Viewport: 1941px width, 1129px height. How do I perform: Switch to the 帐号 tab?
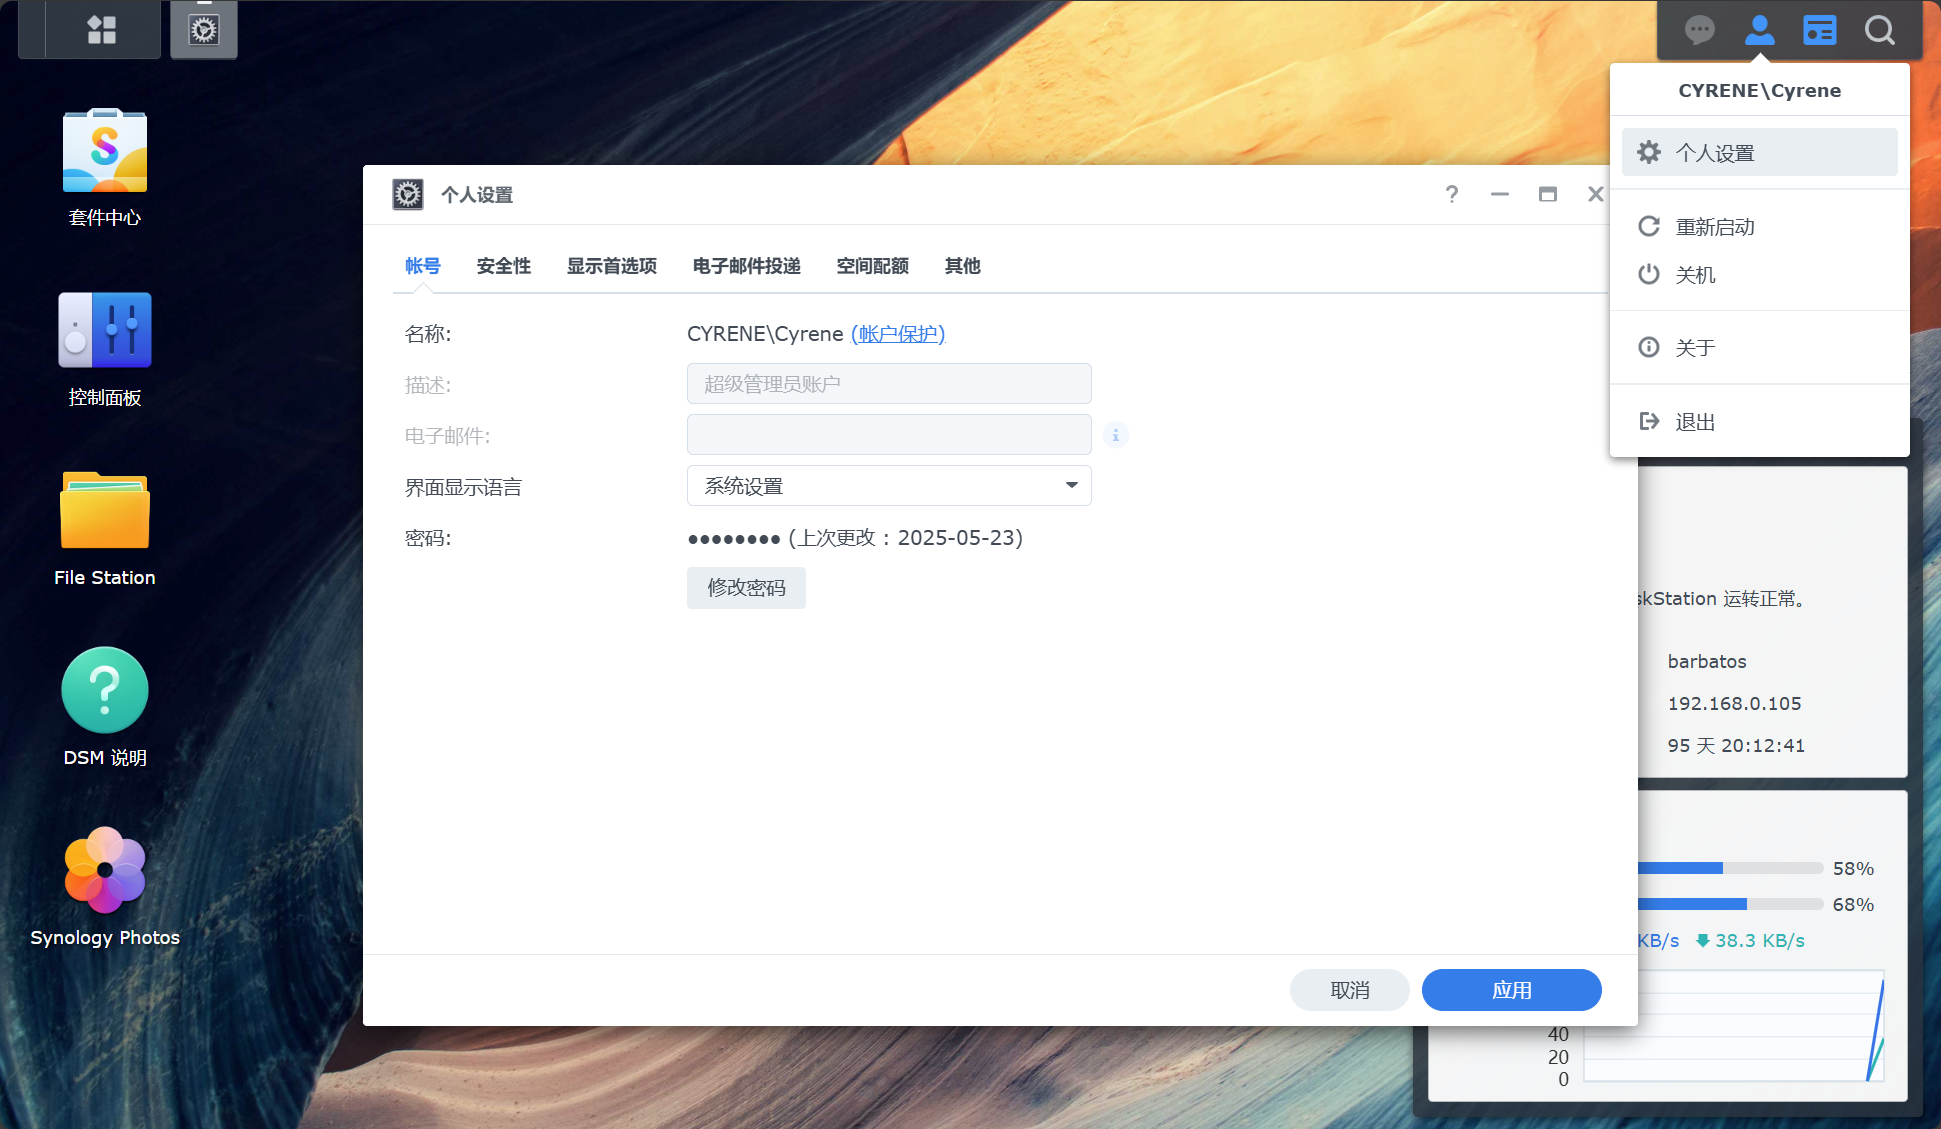[x=423, y=266]
